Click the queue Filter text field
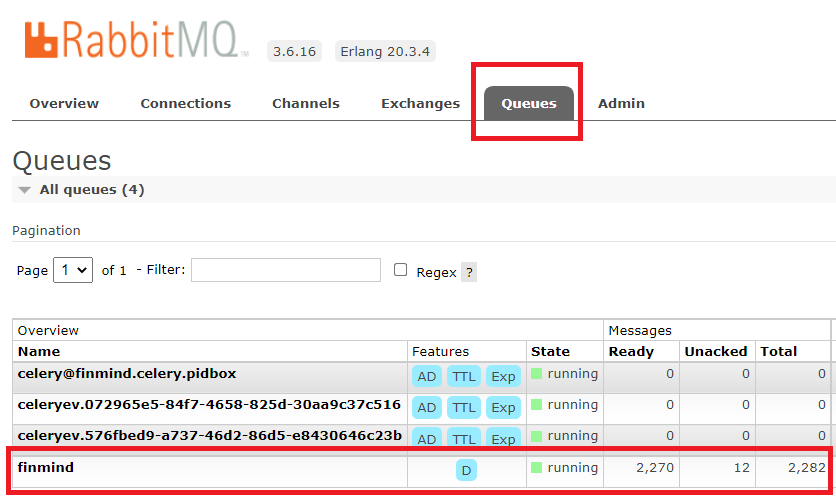This screenshot has height=503, width=836. [x=286, y=270]
